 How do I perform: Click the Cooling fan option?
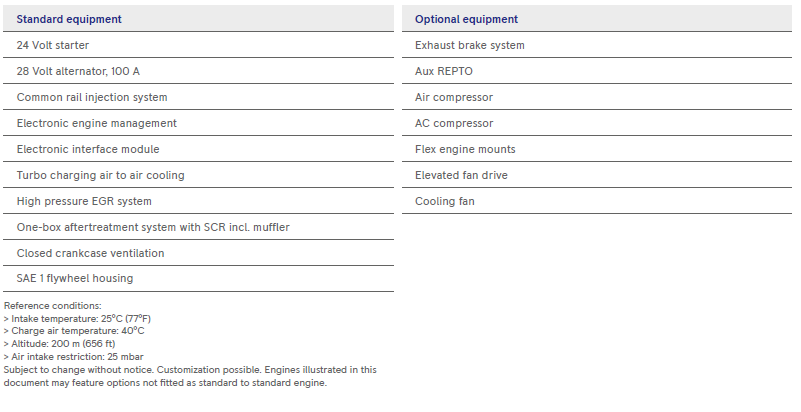coord(597,201)
